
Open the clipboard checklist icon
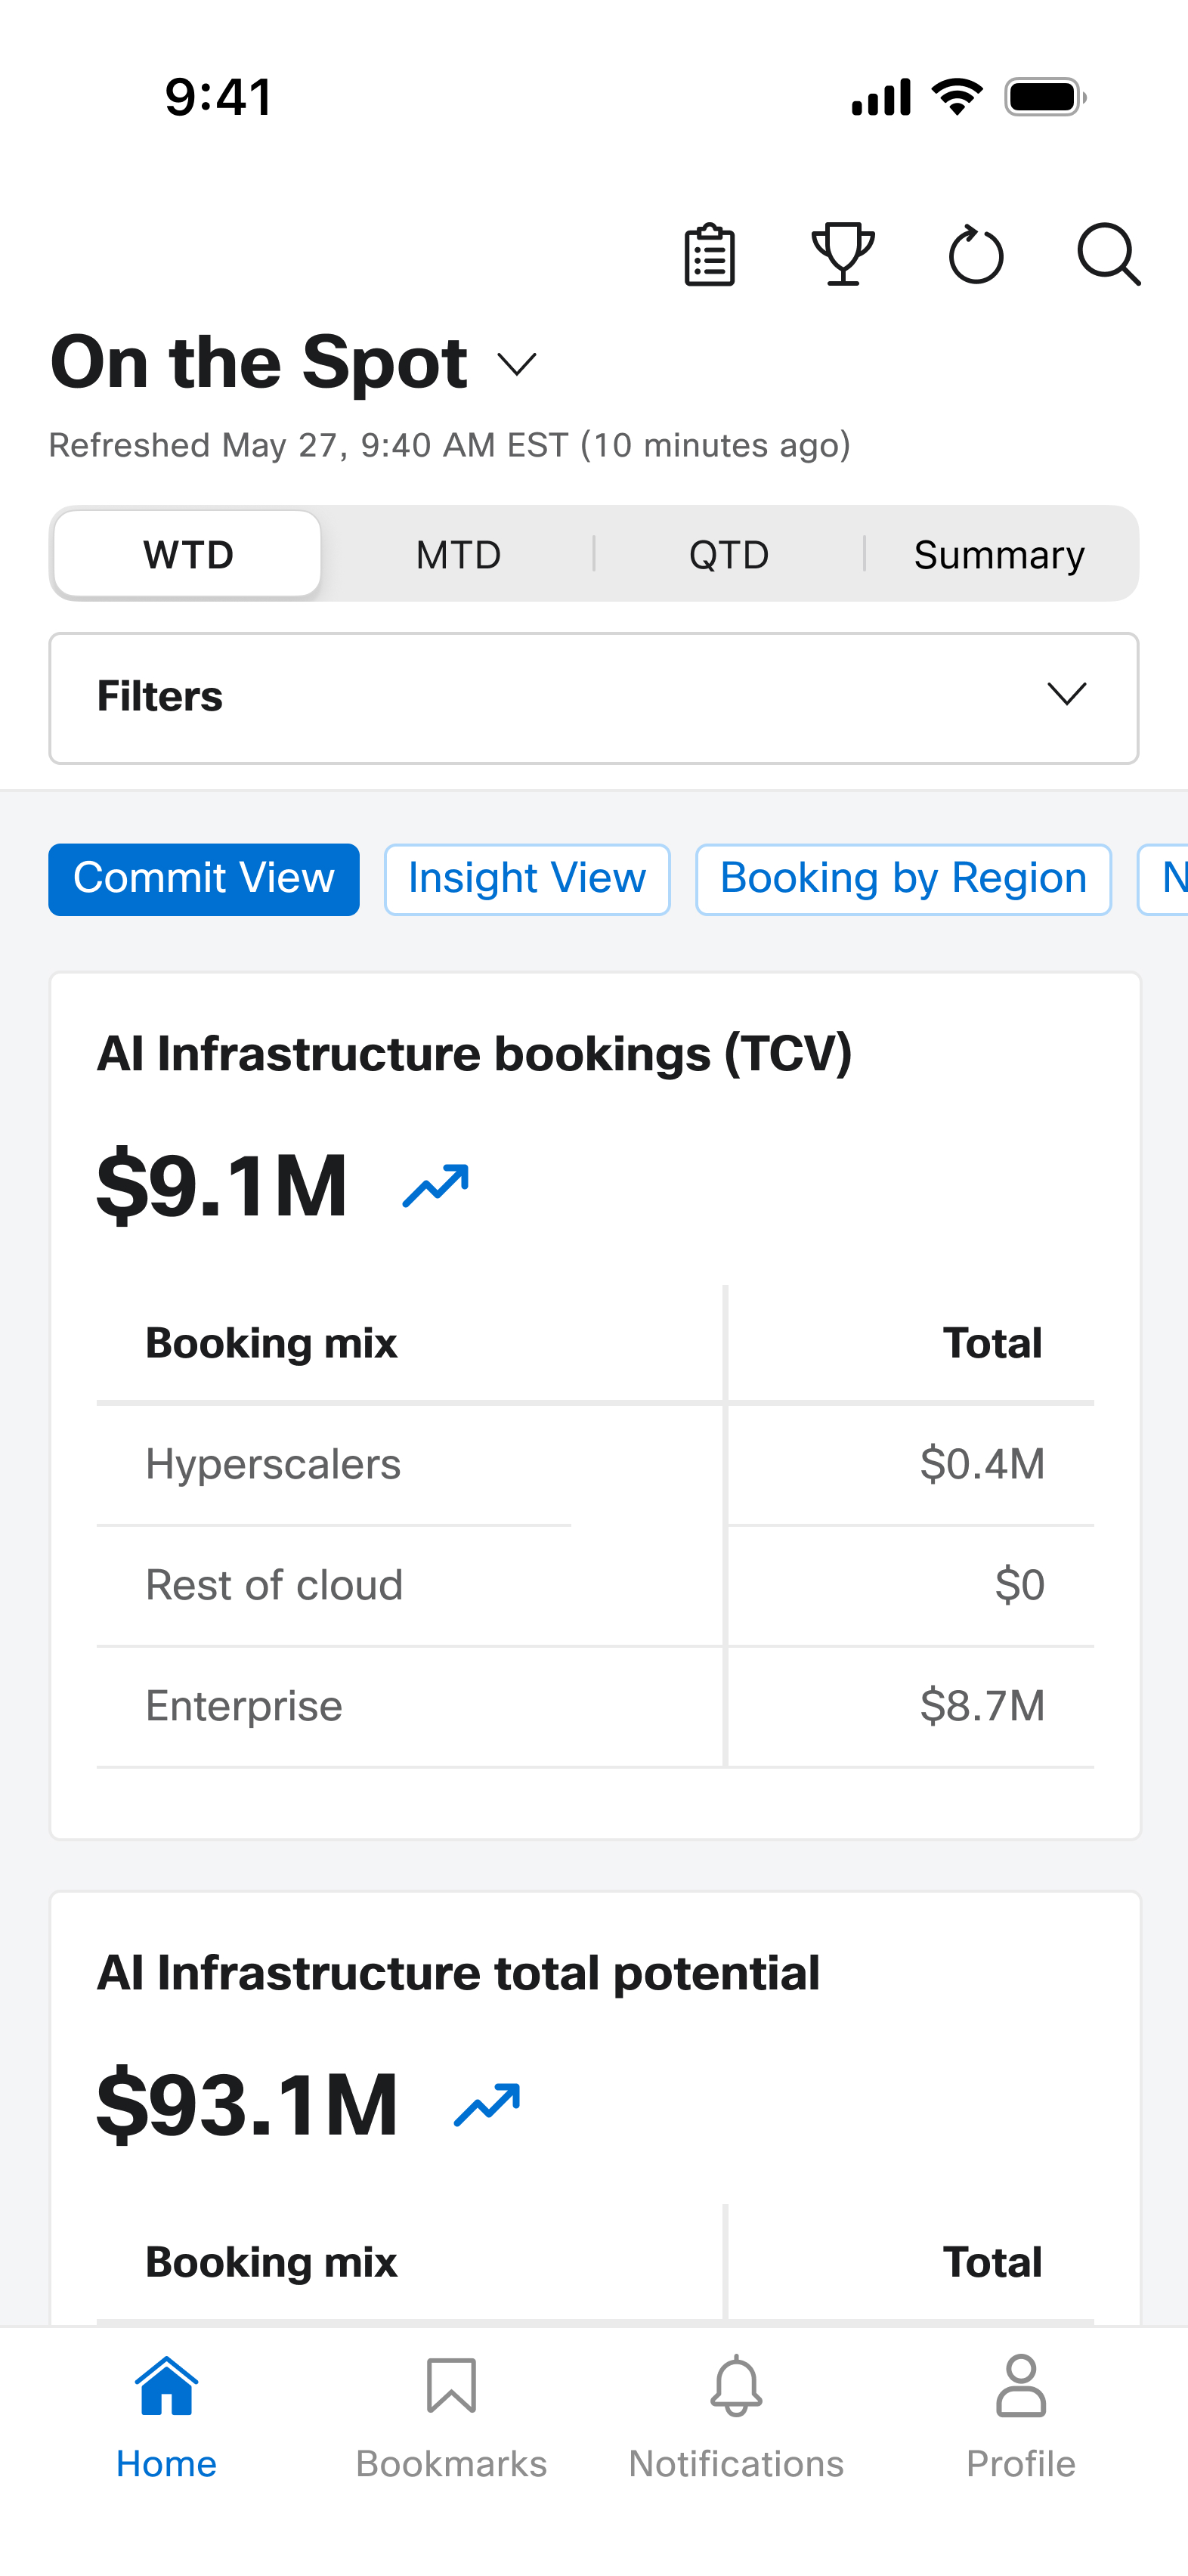click(x=710, y=255)
